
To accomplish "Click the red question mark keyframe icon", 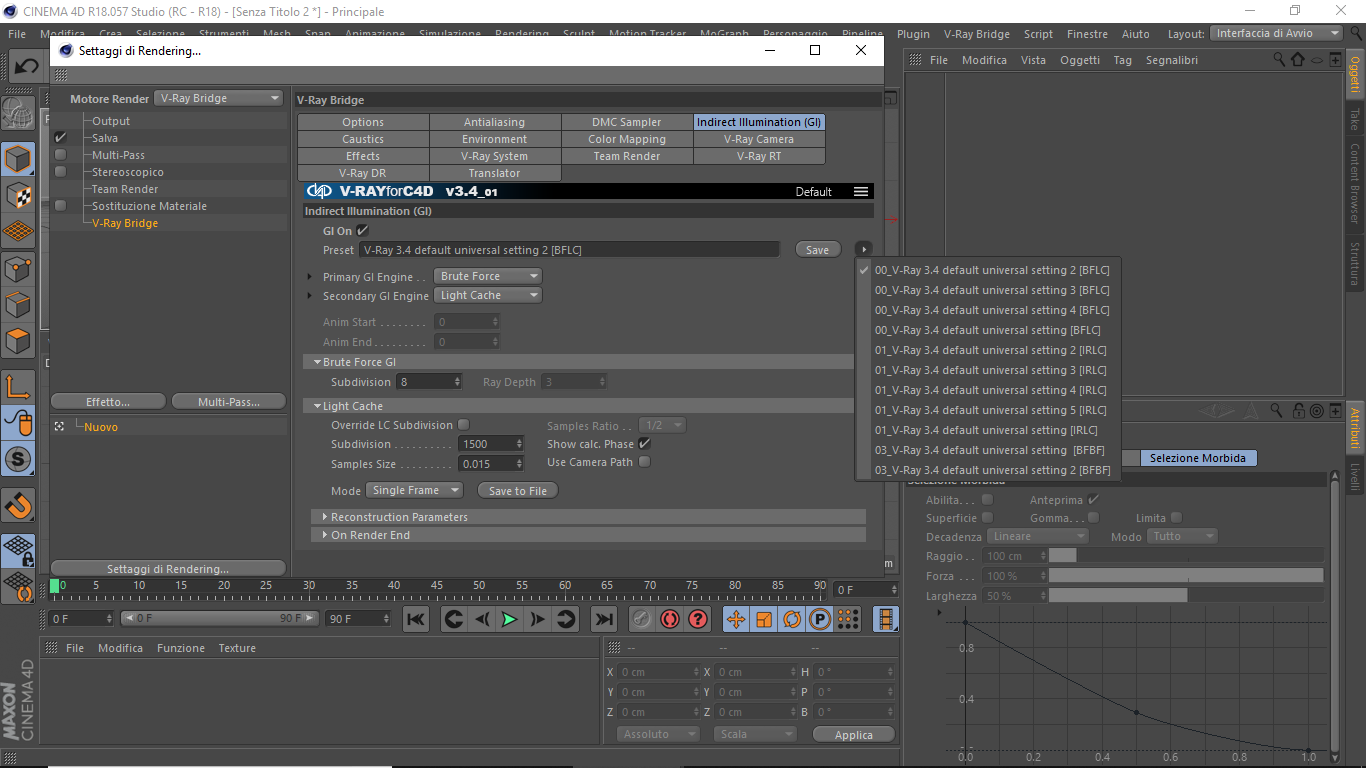I will [x=698, y=619].
